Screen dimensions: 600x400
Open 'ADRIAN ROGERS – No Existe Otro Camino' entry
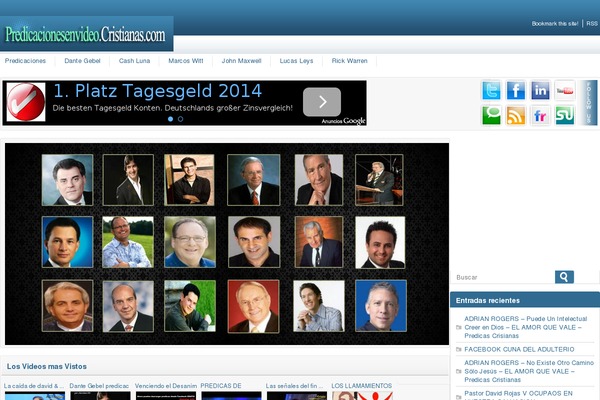(x=529, y=371)
